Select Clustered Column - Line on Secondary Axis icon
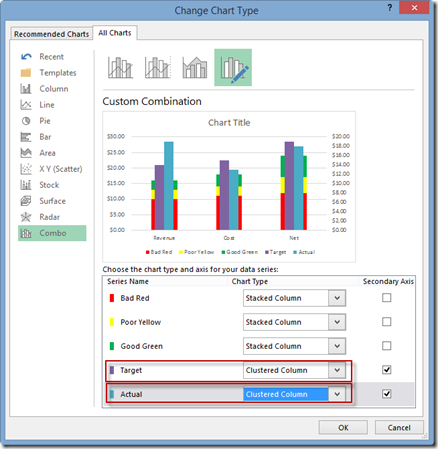 point(158,68)
